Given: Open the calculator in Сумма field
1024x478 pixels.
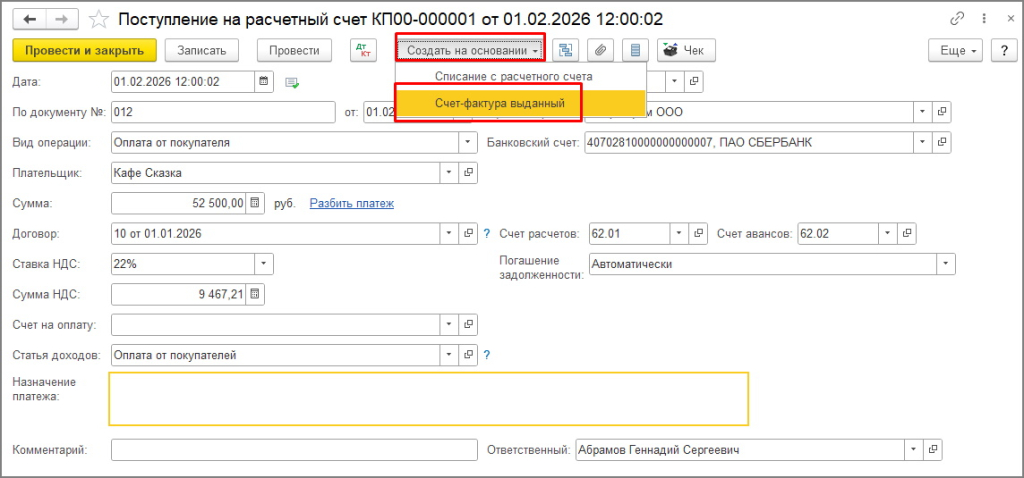Looking at the screenshot, I should pyautogui.click(x=255, y=203).
